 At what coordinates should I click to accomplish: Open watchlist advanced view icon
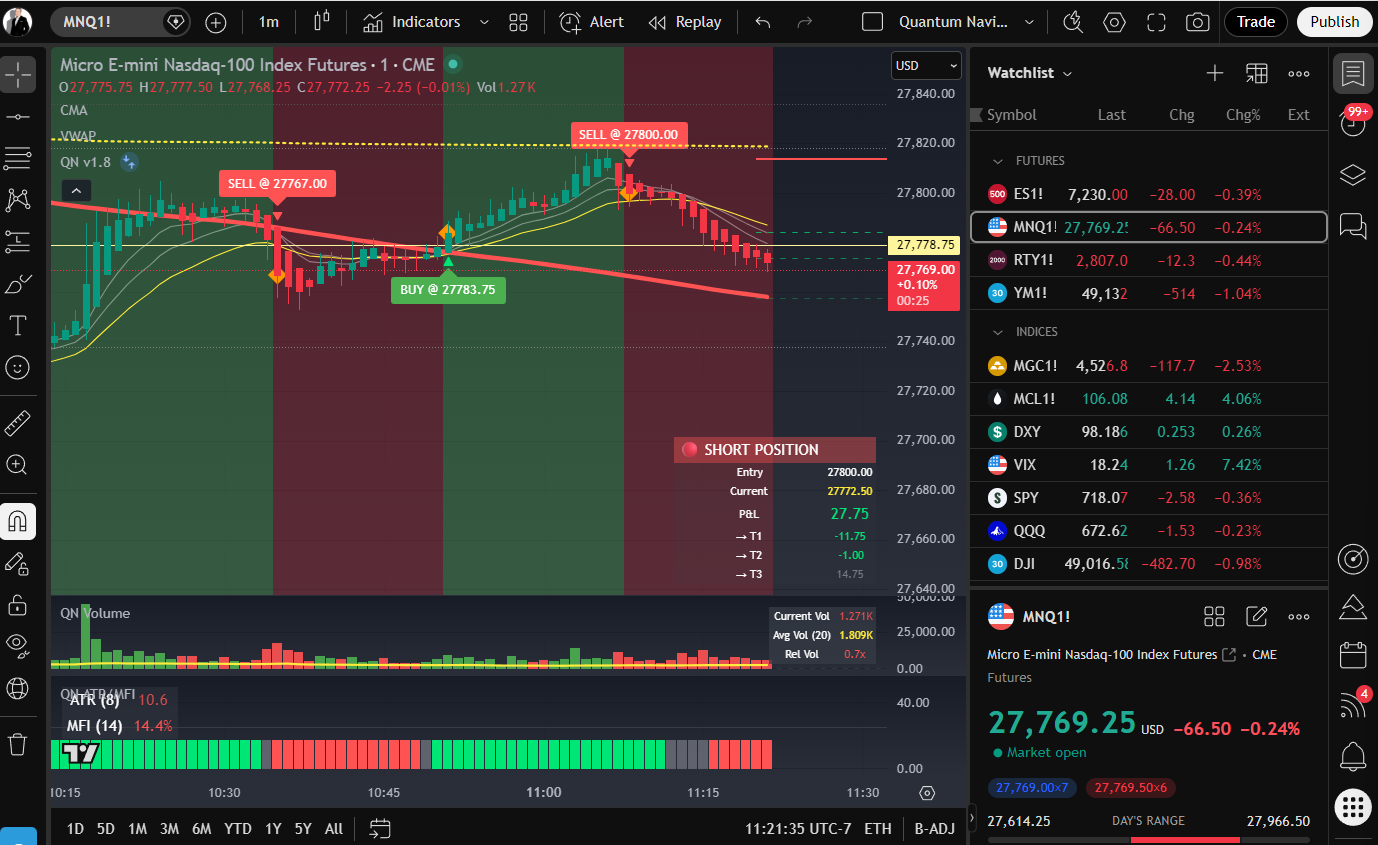tap(1257, 73)
